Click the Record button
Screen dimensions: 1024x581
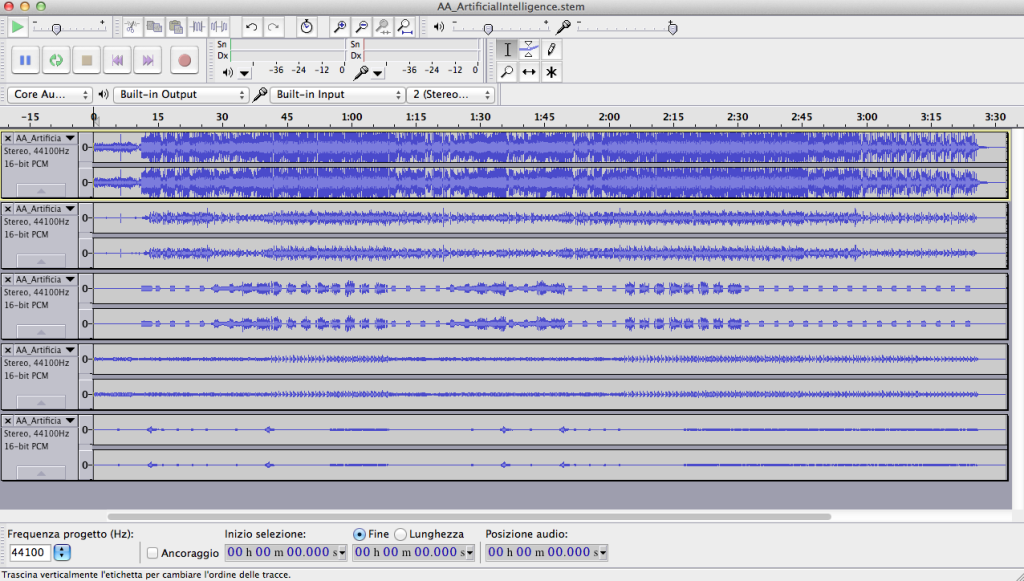coord(184,61)
